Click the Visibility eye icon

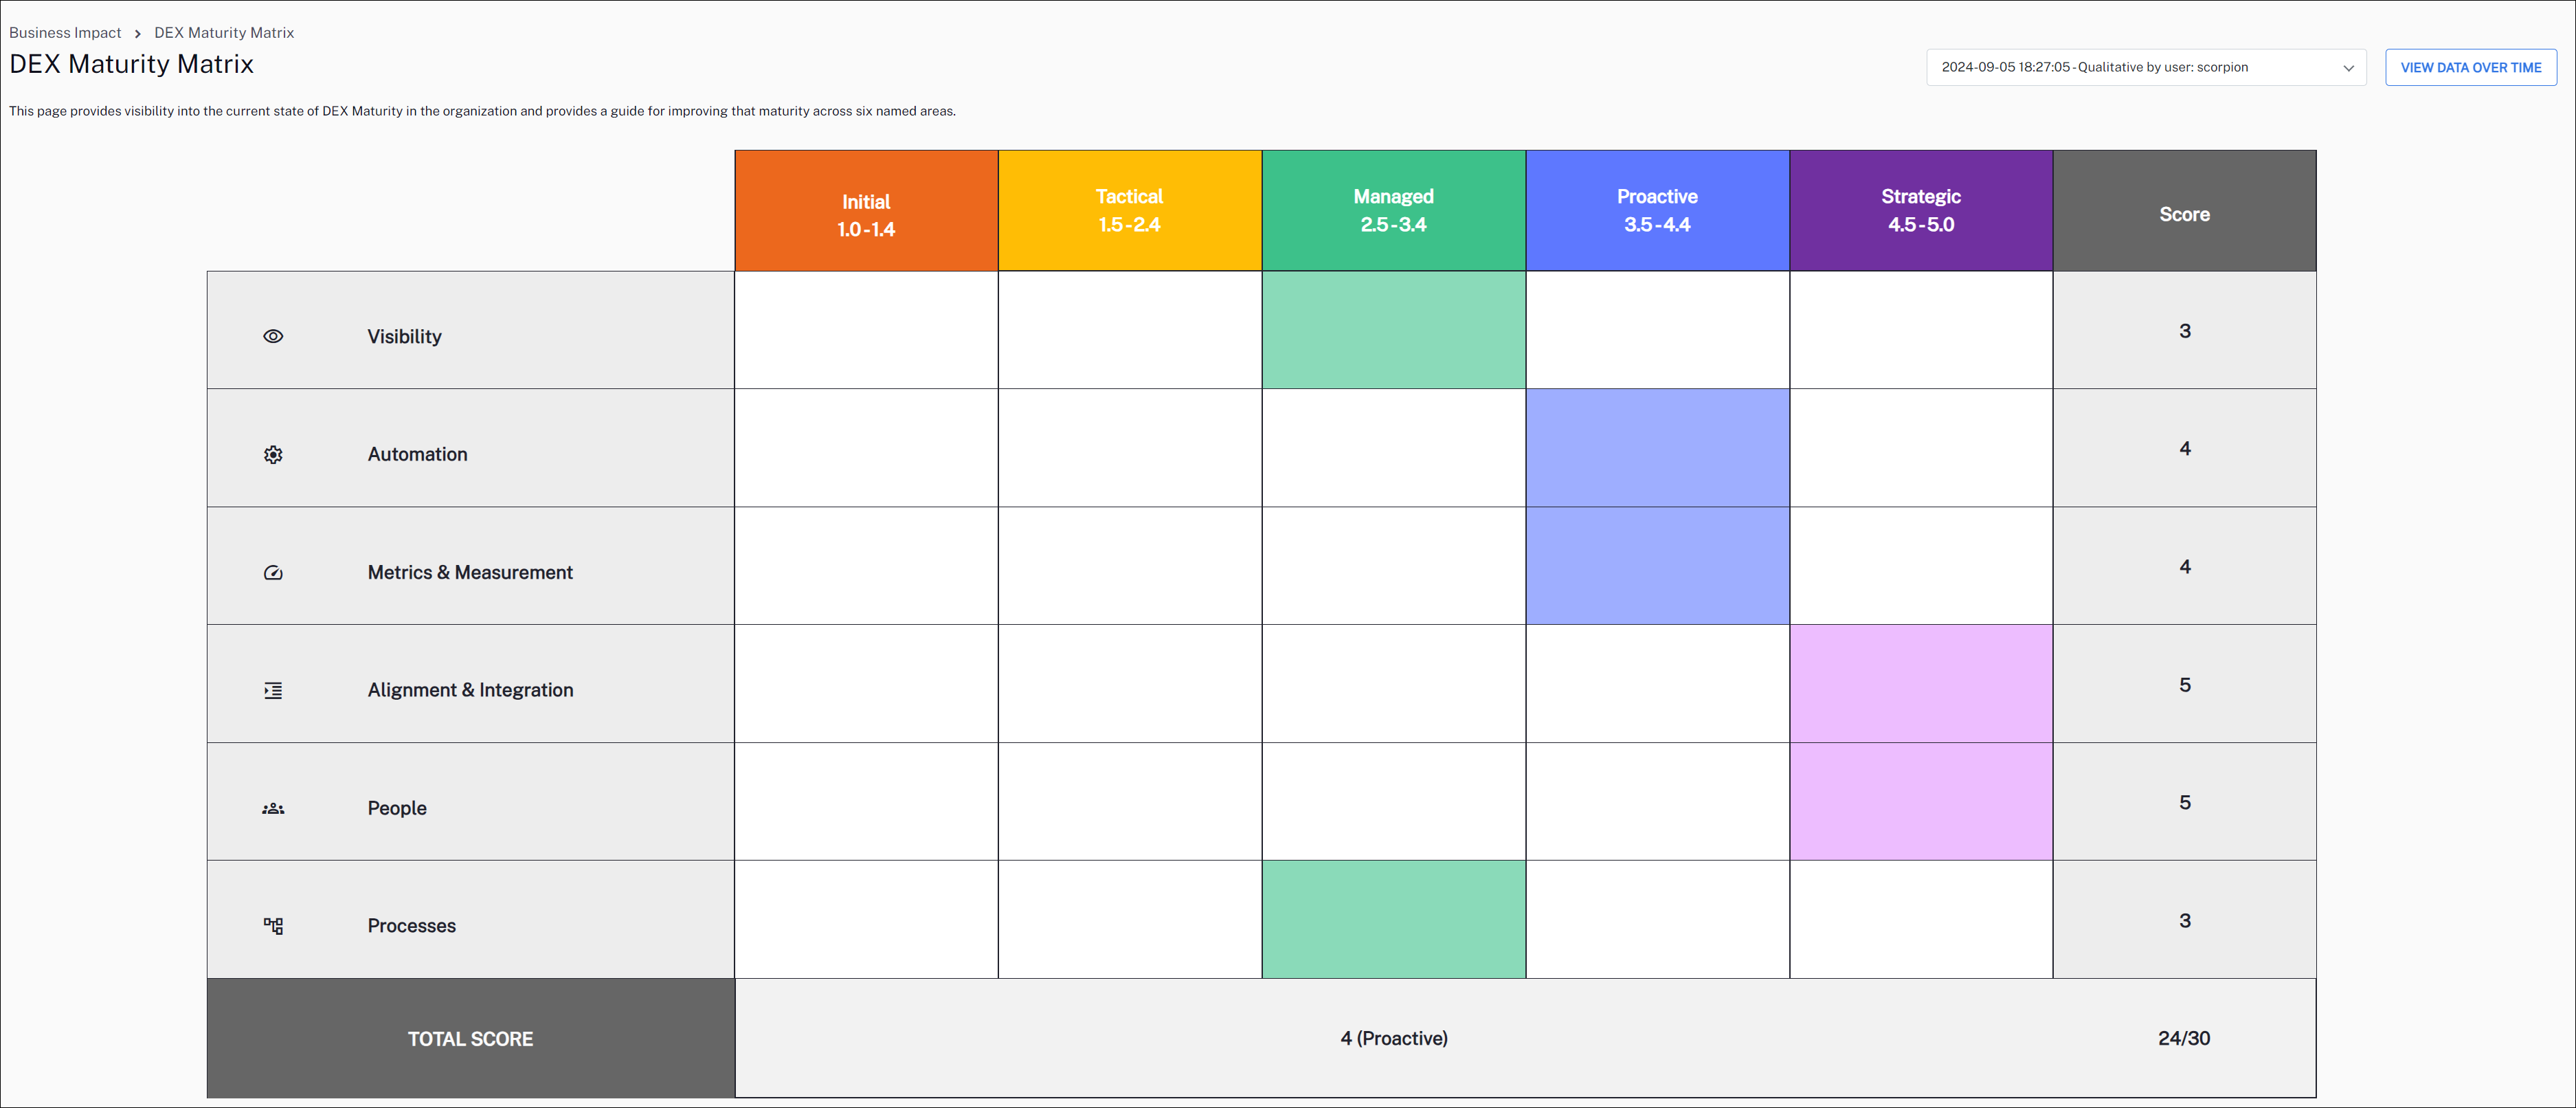coord(273,336)
